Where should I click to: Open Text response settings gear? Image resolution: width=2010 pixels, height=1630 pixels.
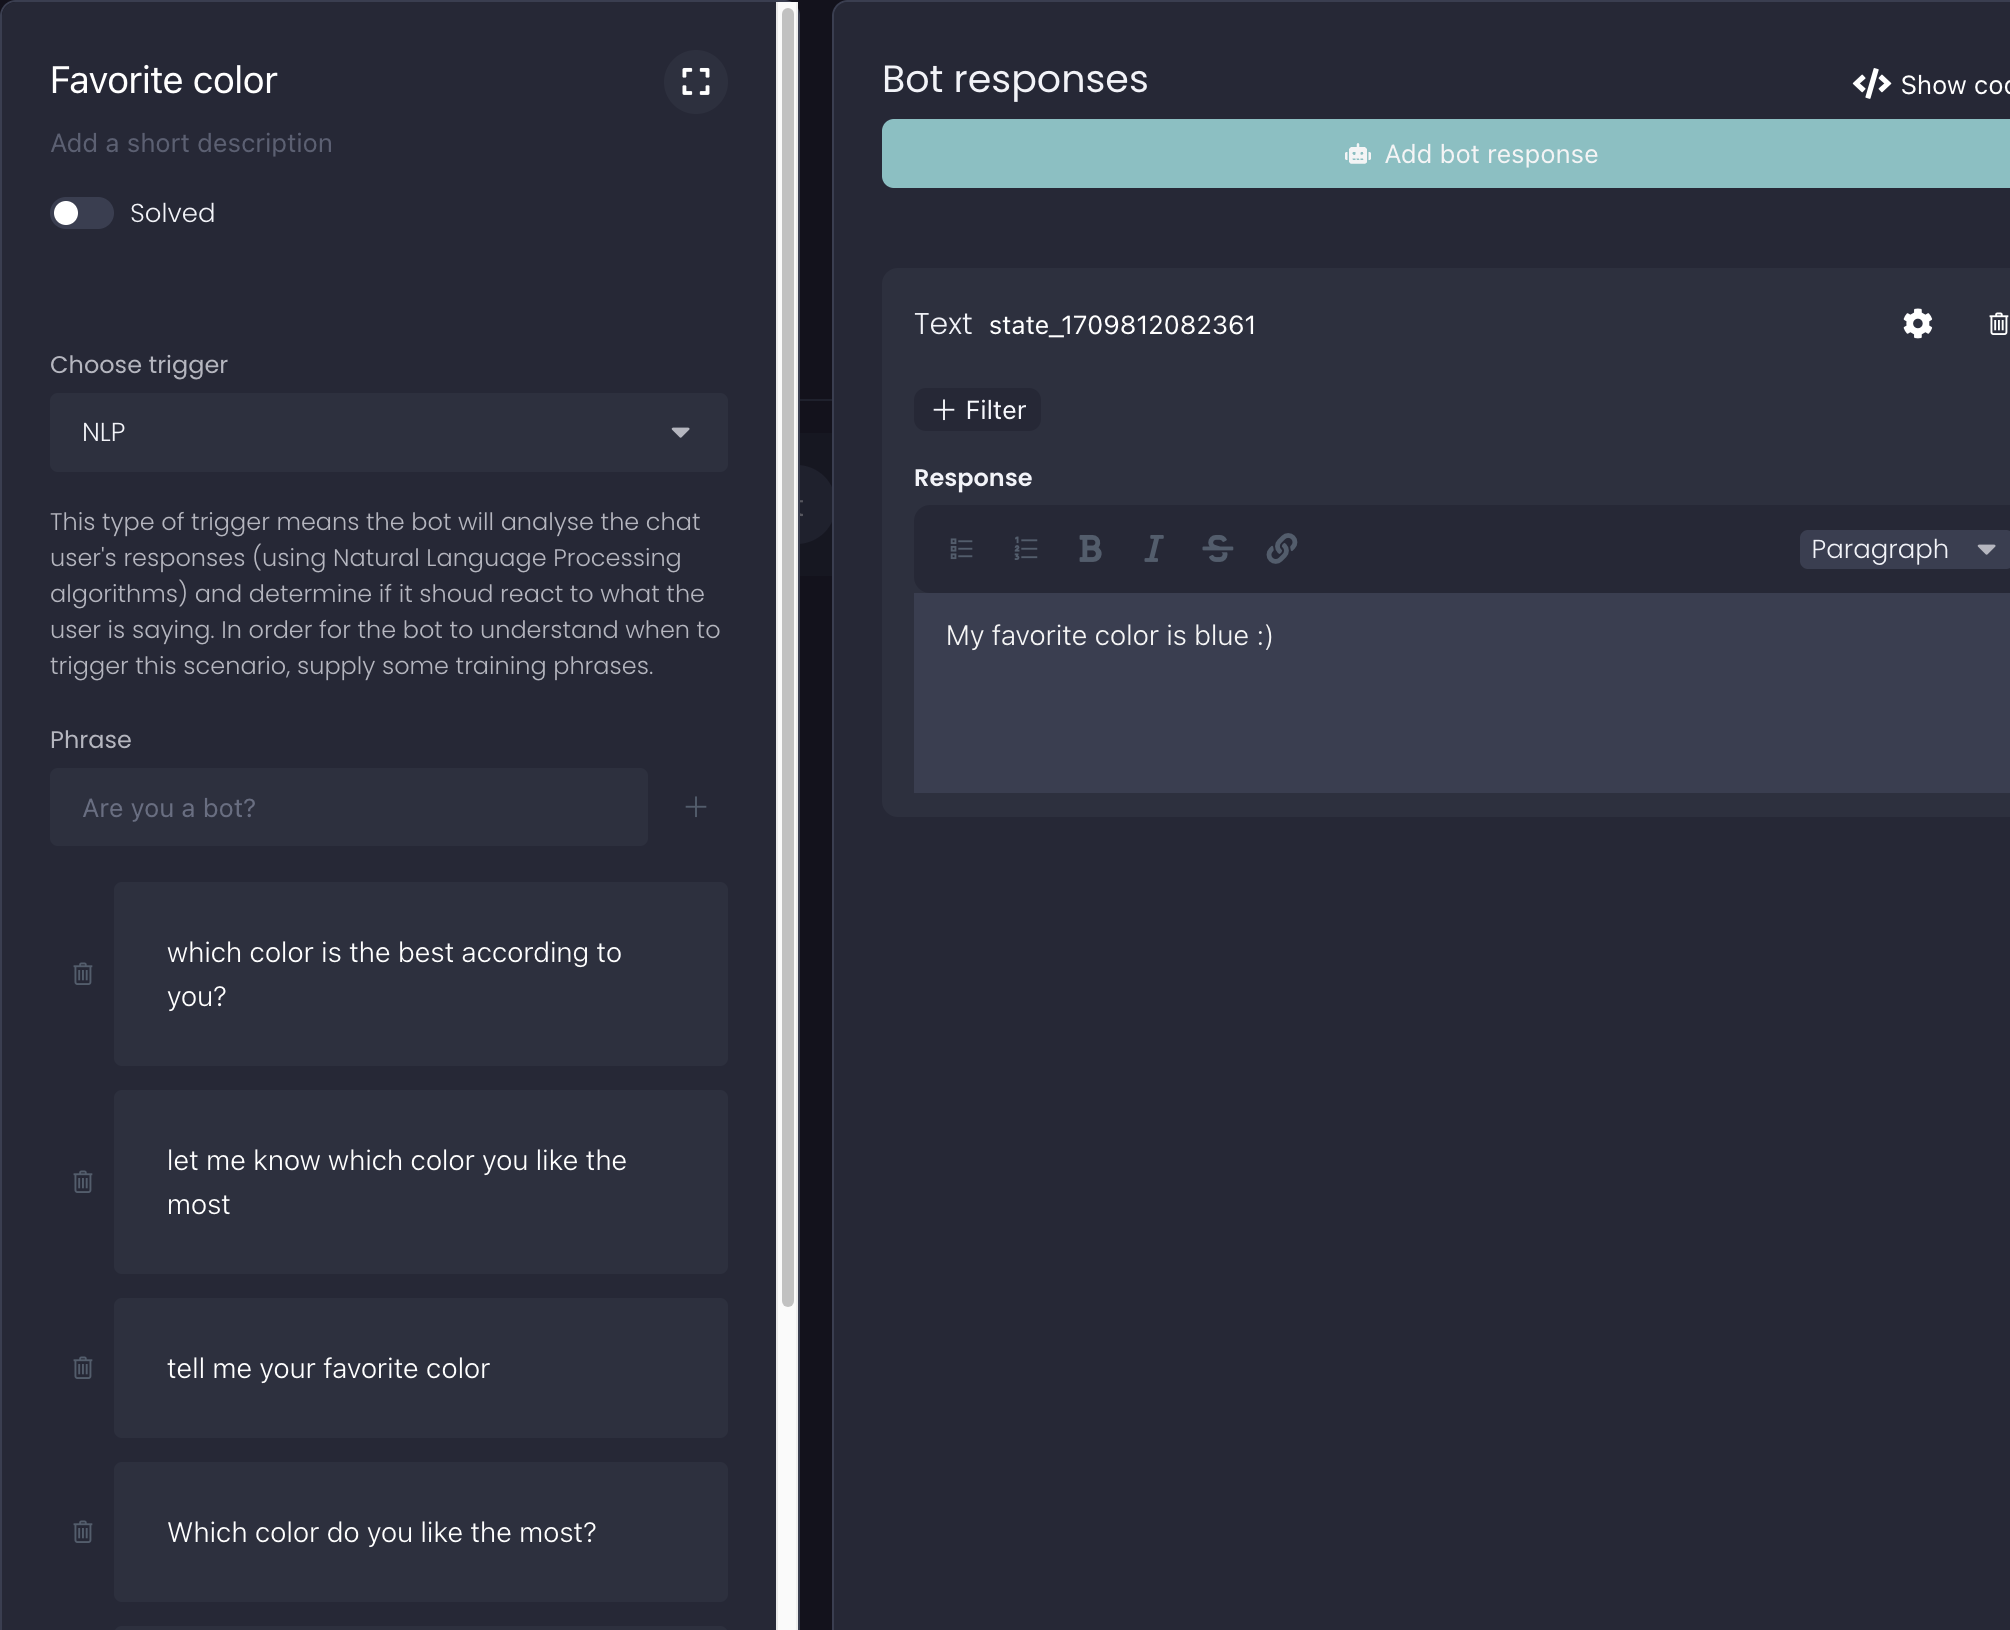click(1917, 324)
